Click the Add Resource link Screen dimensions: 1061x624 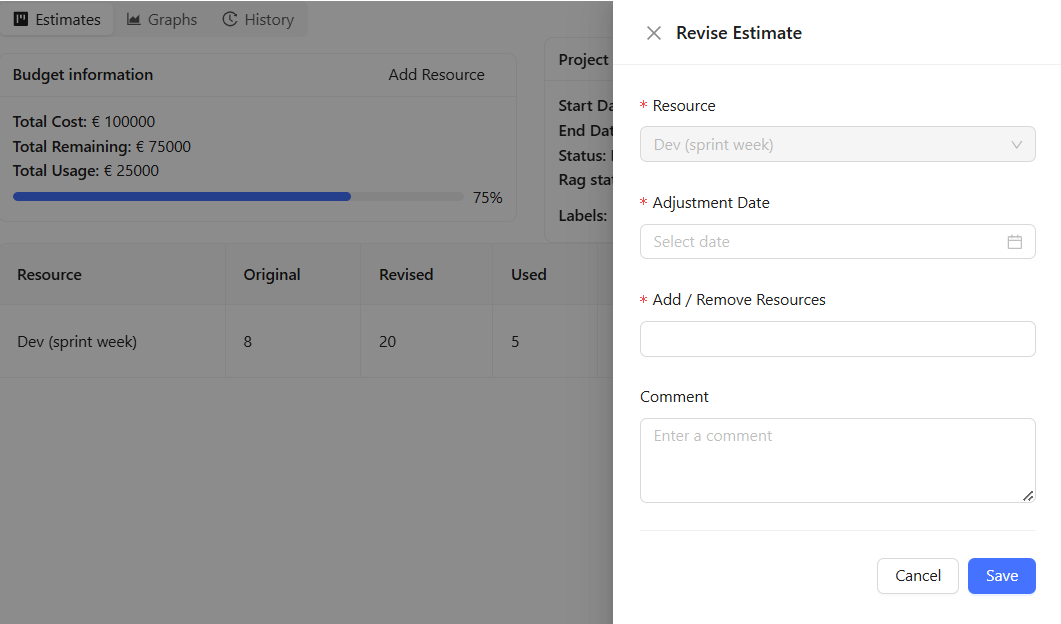[436, 75]
